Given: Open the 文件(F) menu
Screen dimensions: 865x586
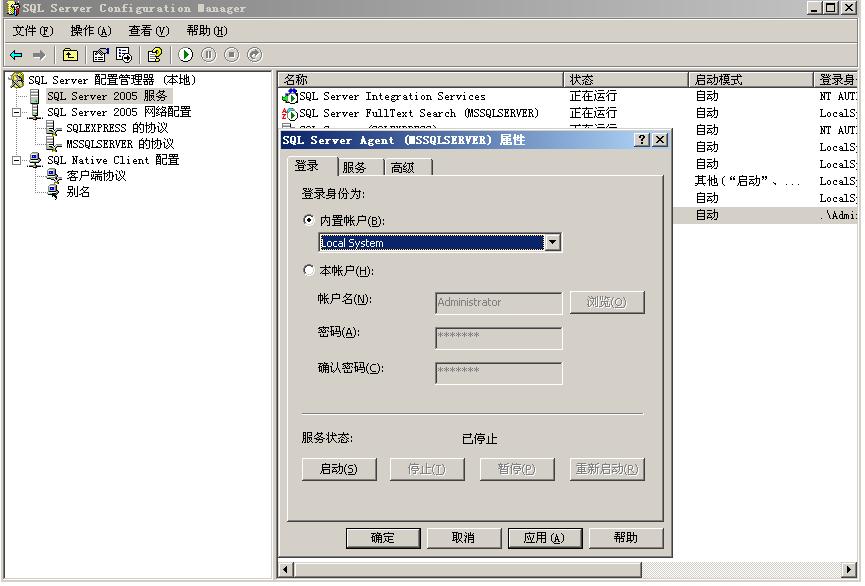Looking at the screenshot, I should point(33,31).
